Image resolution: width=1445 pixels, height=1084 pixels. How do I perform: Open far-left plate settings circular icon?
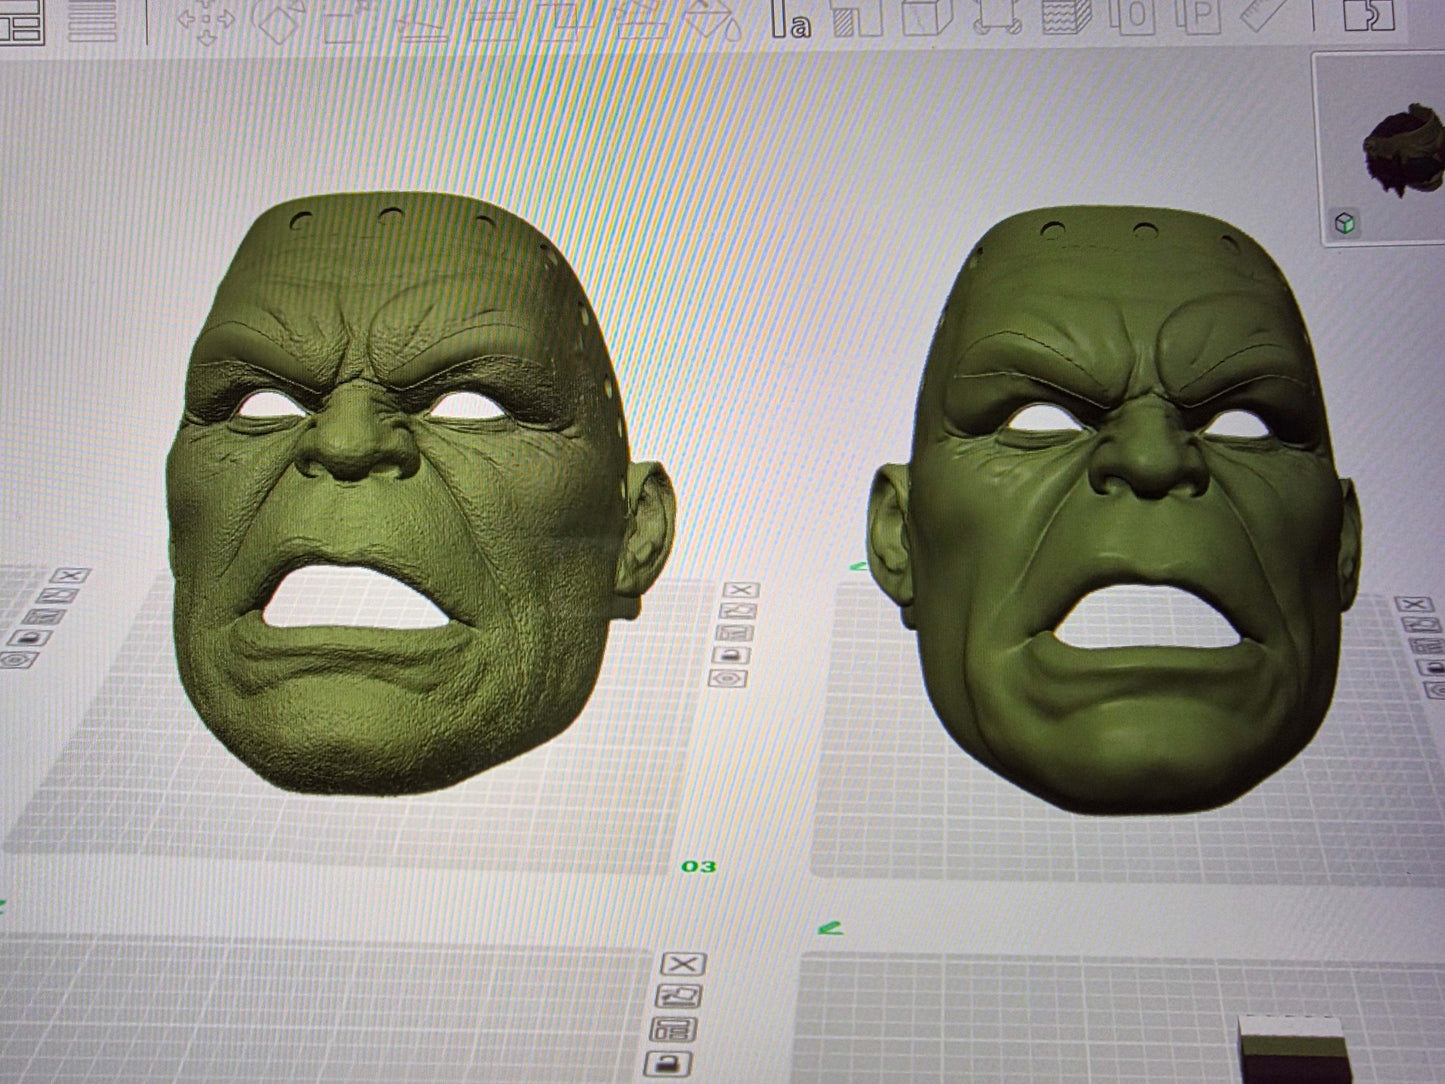(18, 660)
